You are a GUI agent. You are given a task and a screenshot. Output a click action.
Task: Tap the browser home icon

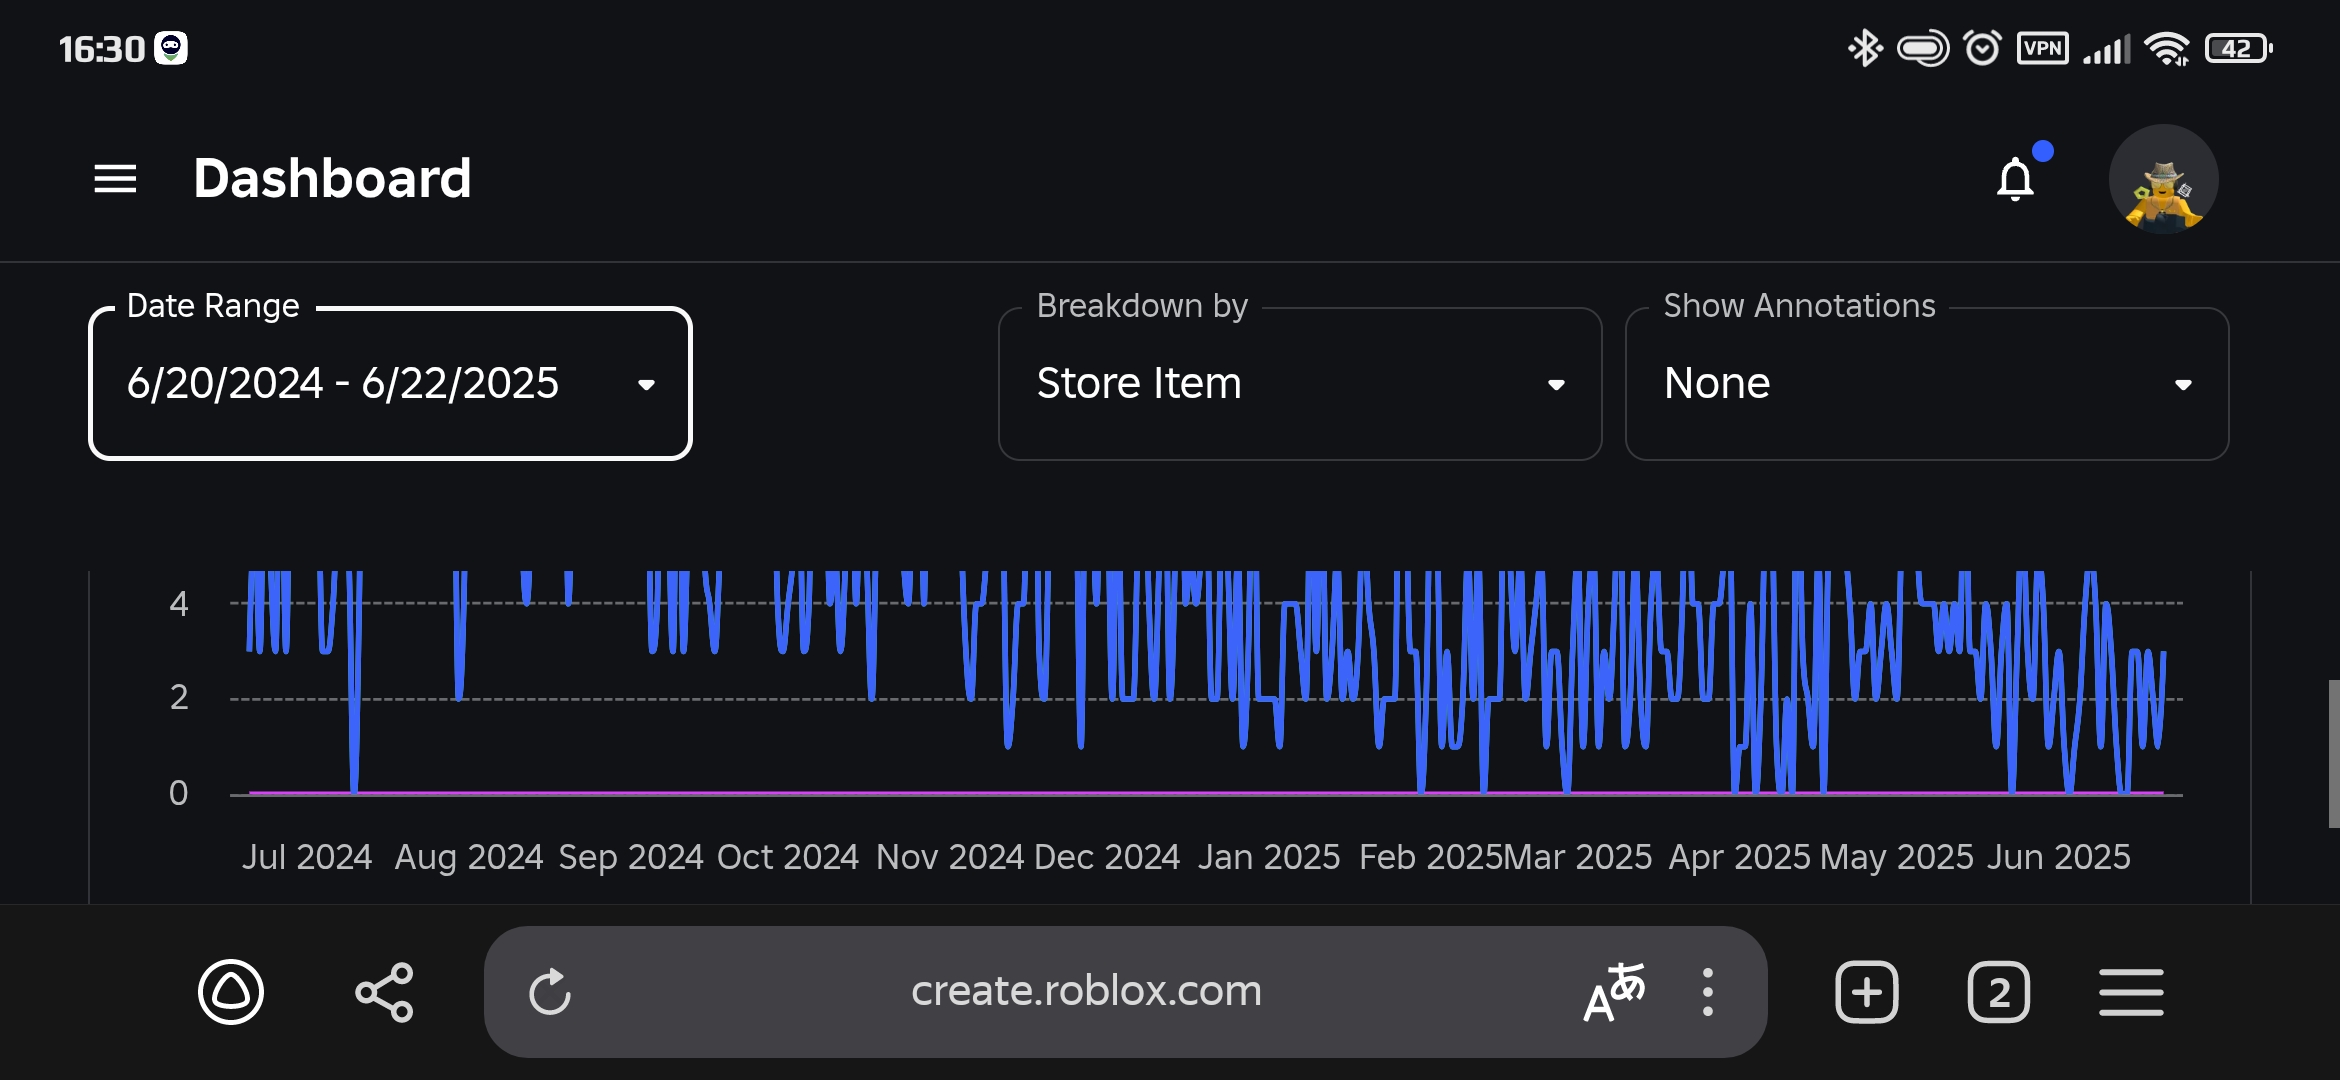[x=231, y=992]
